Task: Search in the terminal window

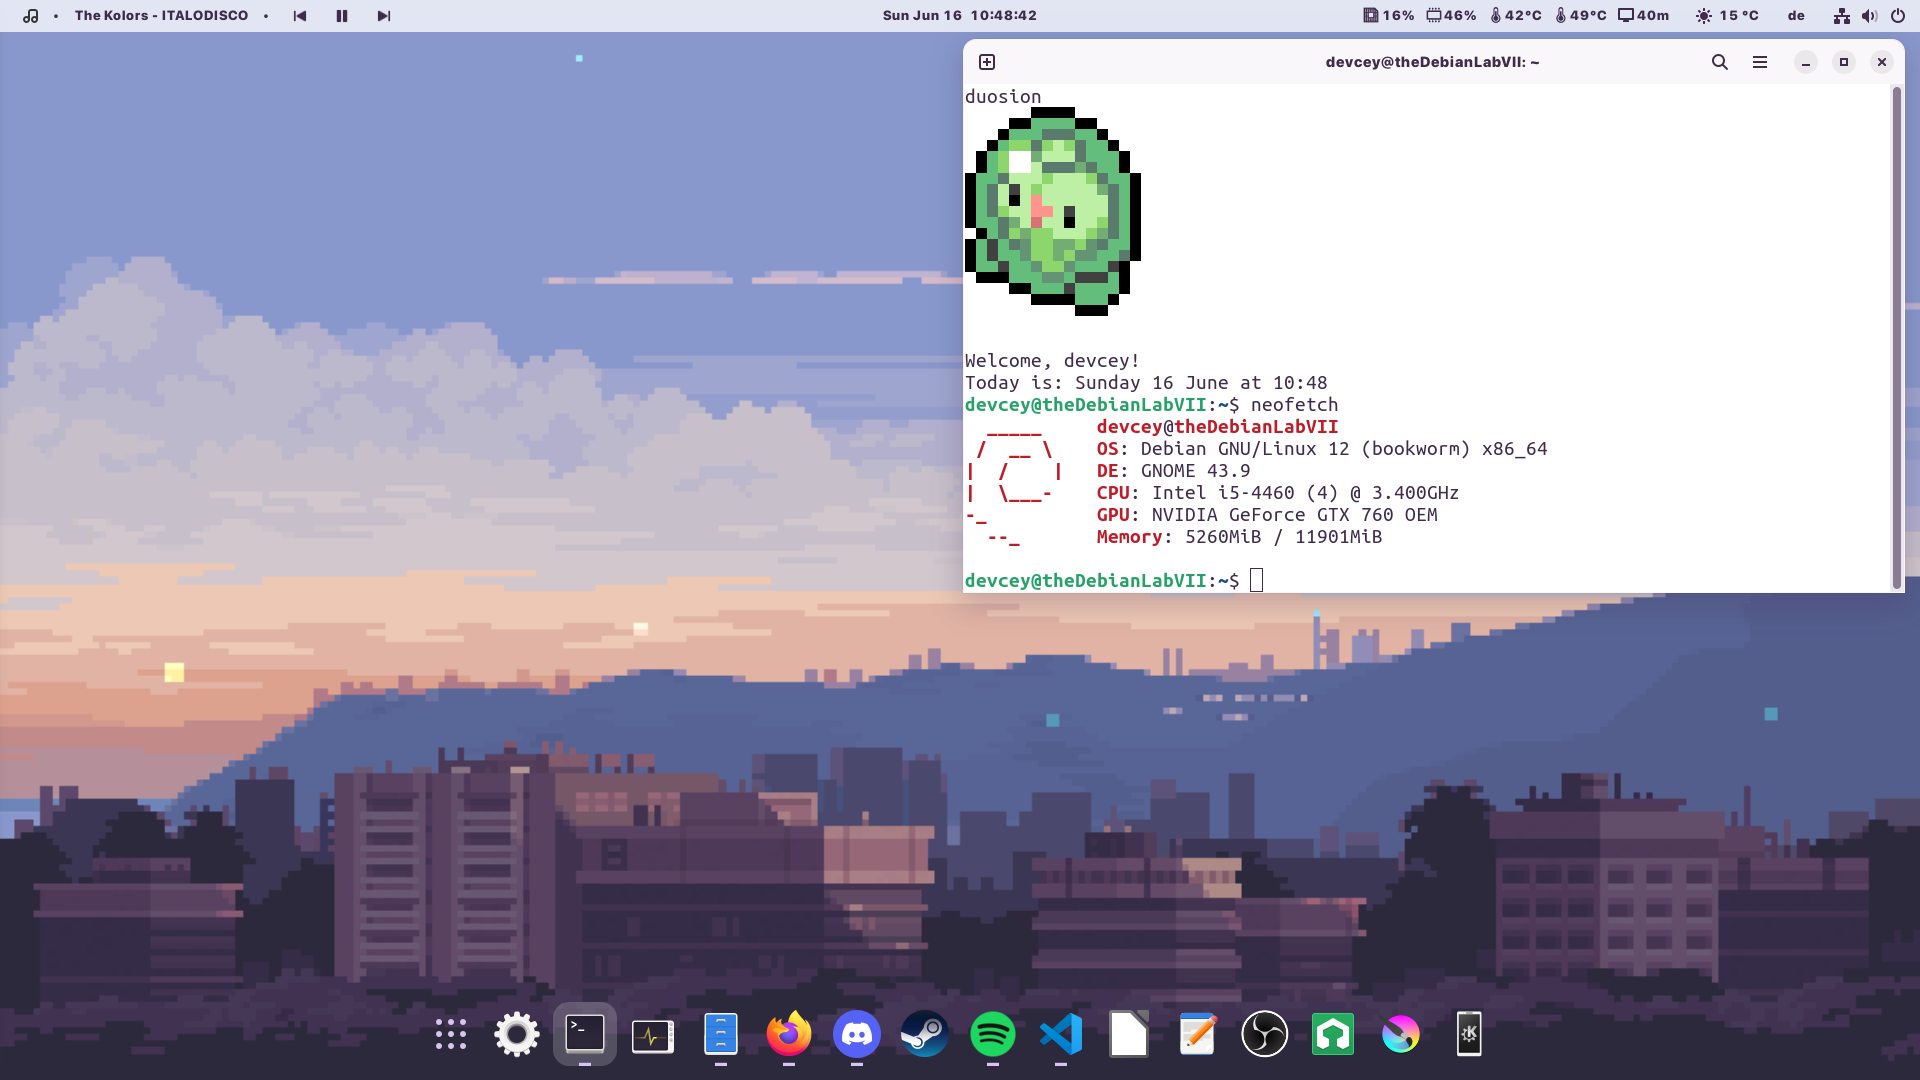Action: point(1720,62)
